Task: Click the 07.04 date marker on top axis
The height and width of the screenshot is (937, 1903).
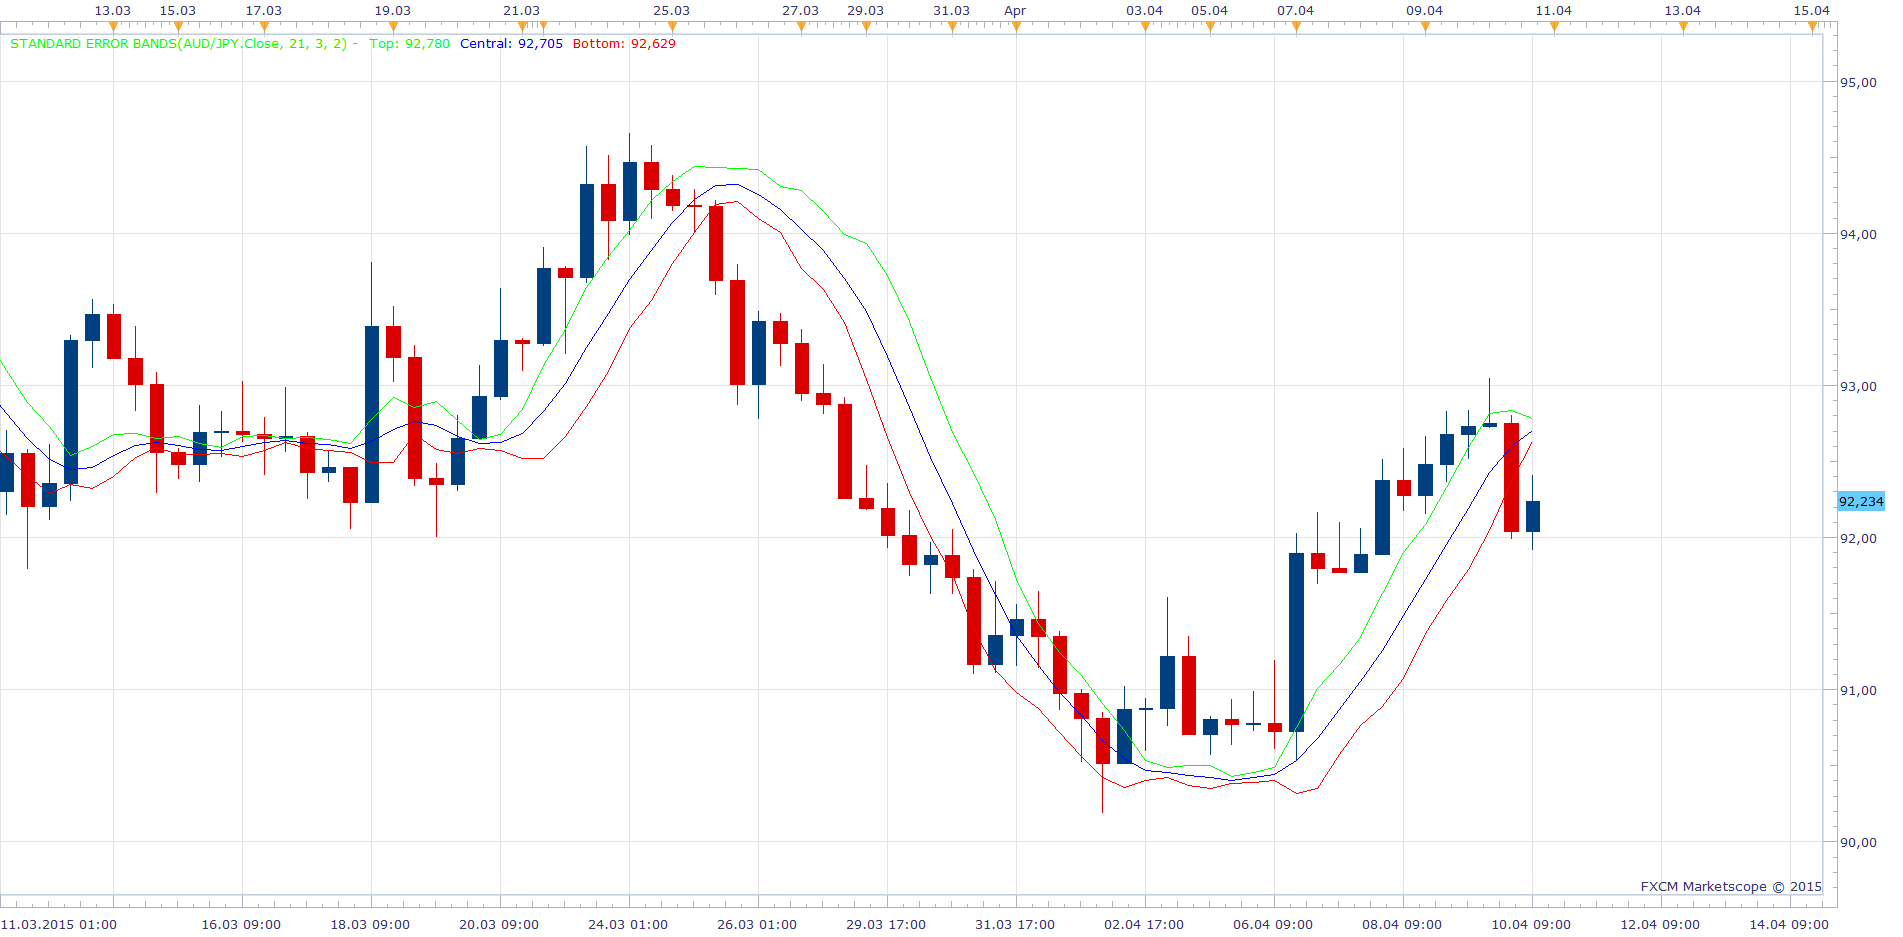Action: (1296, 11)
